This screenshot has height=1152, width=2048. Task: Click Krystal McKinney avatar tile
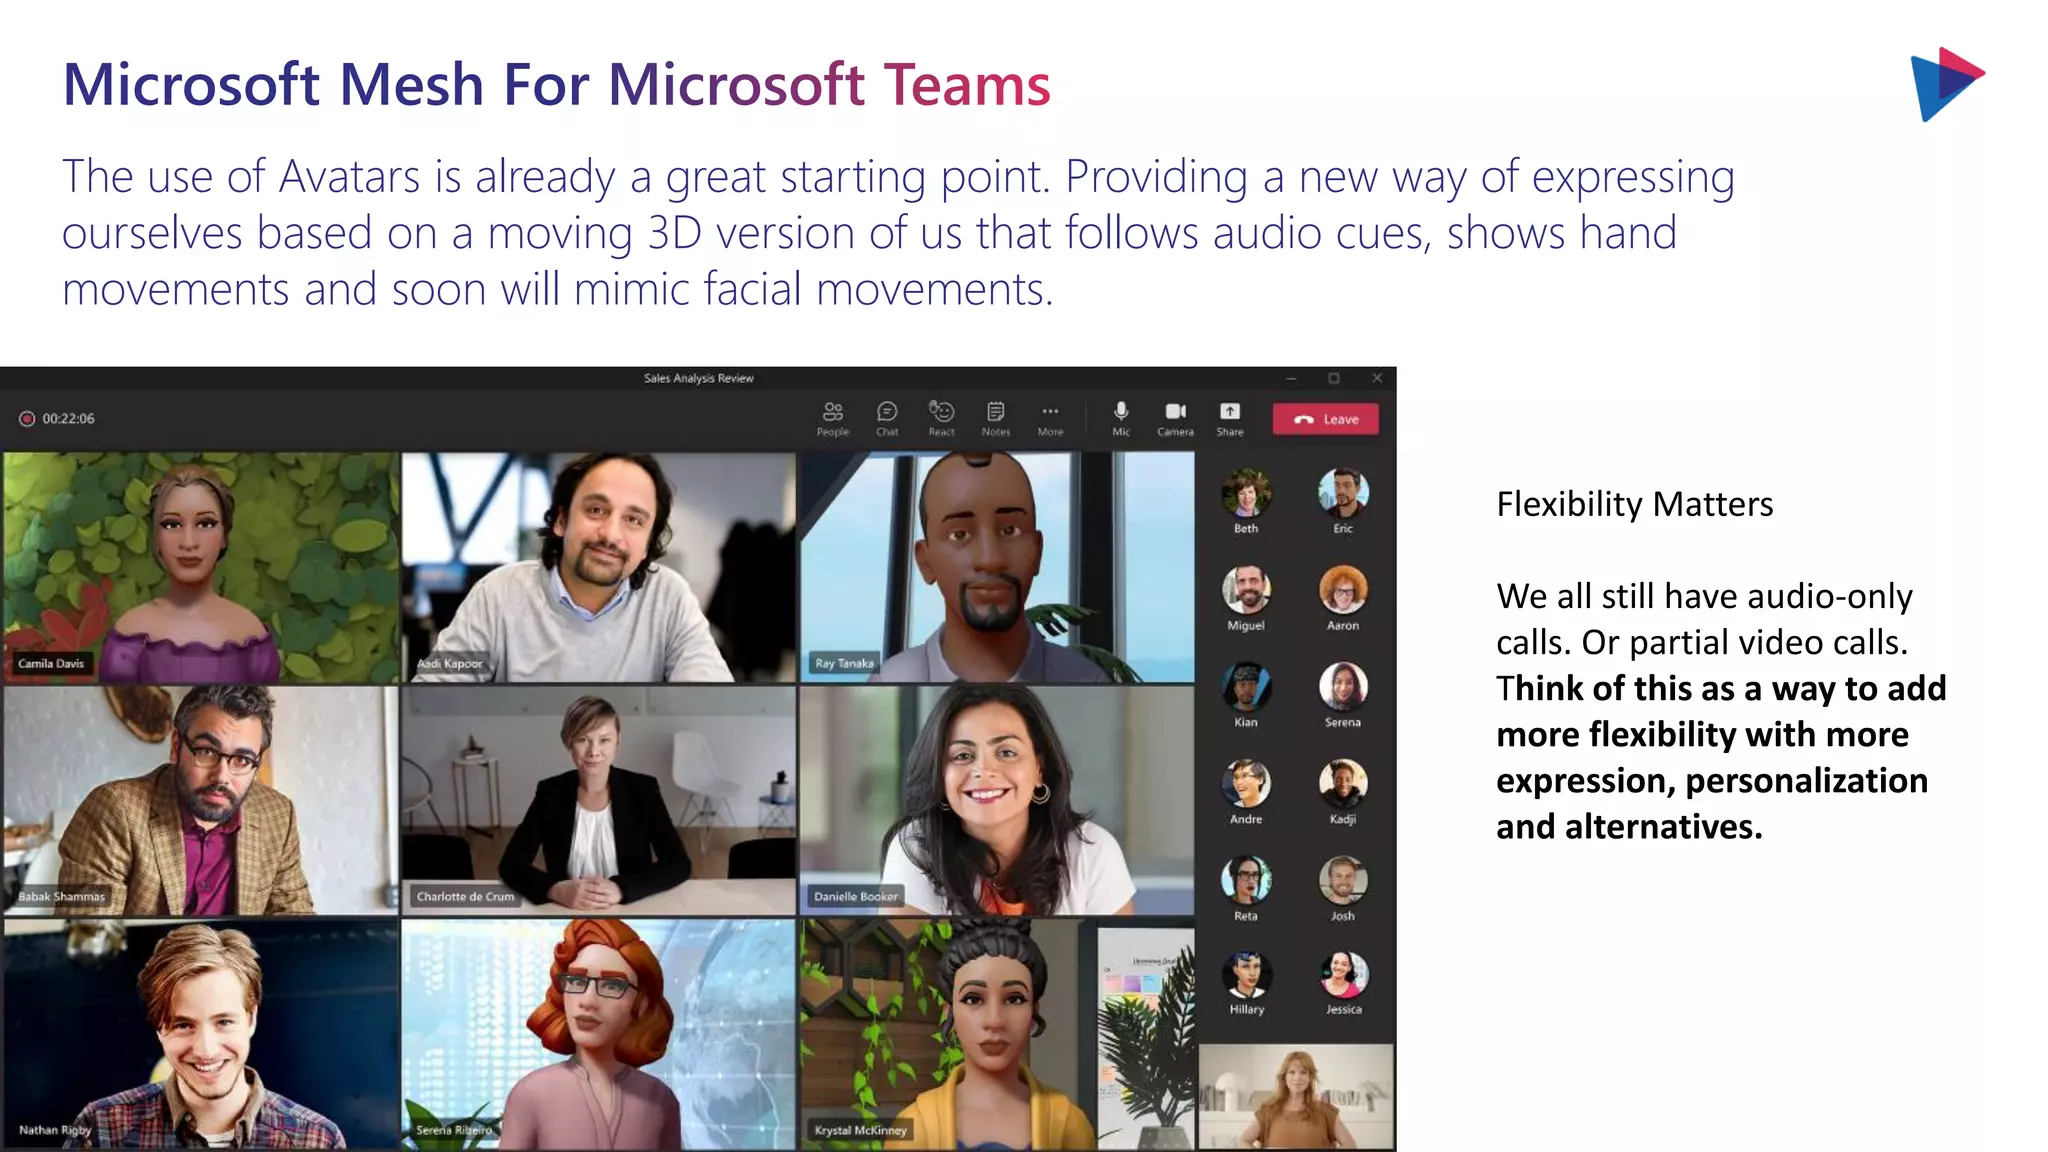[997, 1034]
